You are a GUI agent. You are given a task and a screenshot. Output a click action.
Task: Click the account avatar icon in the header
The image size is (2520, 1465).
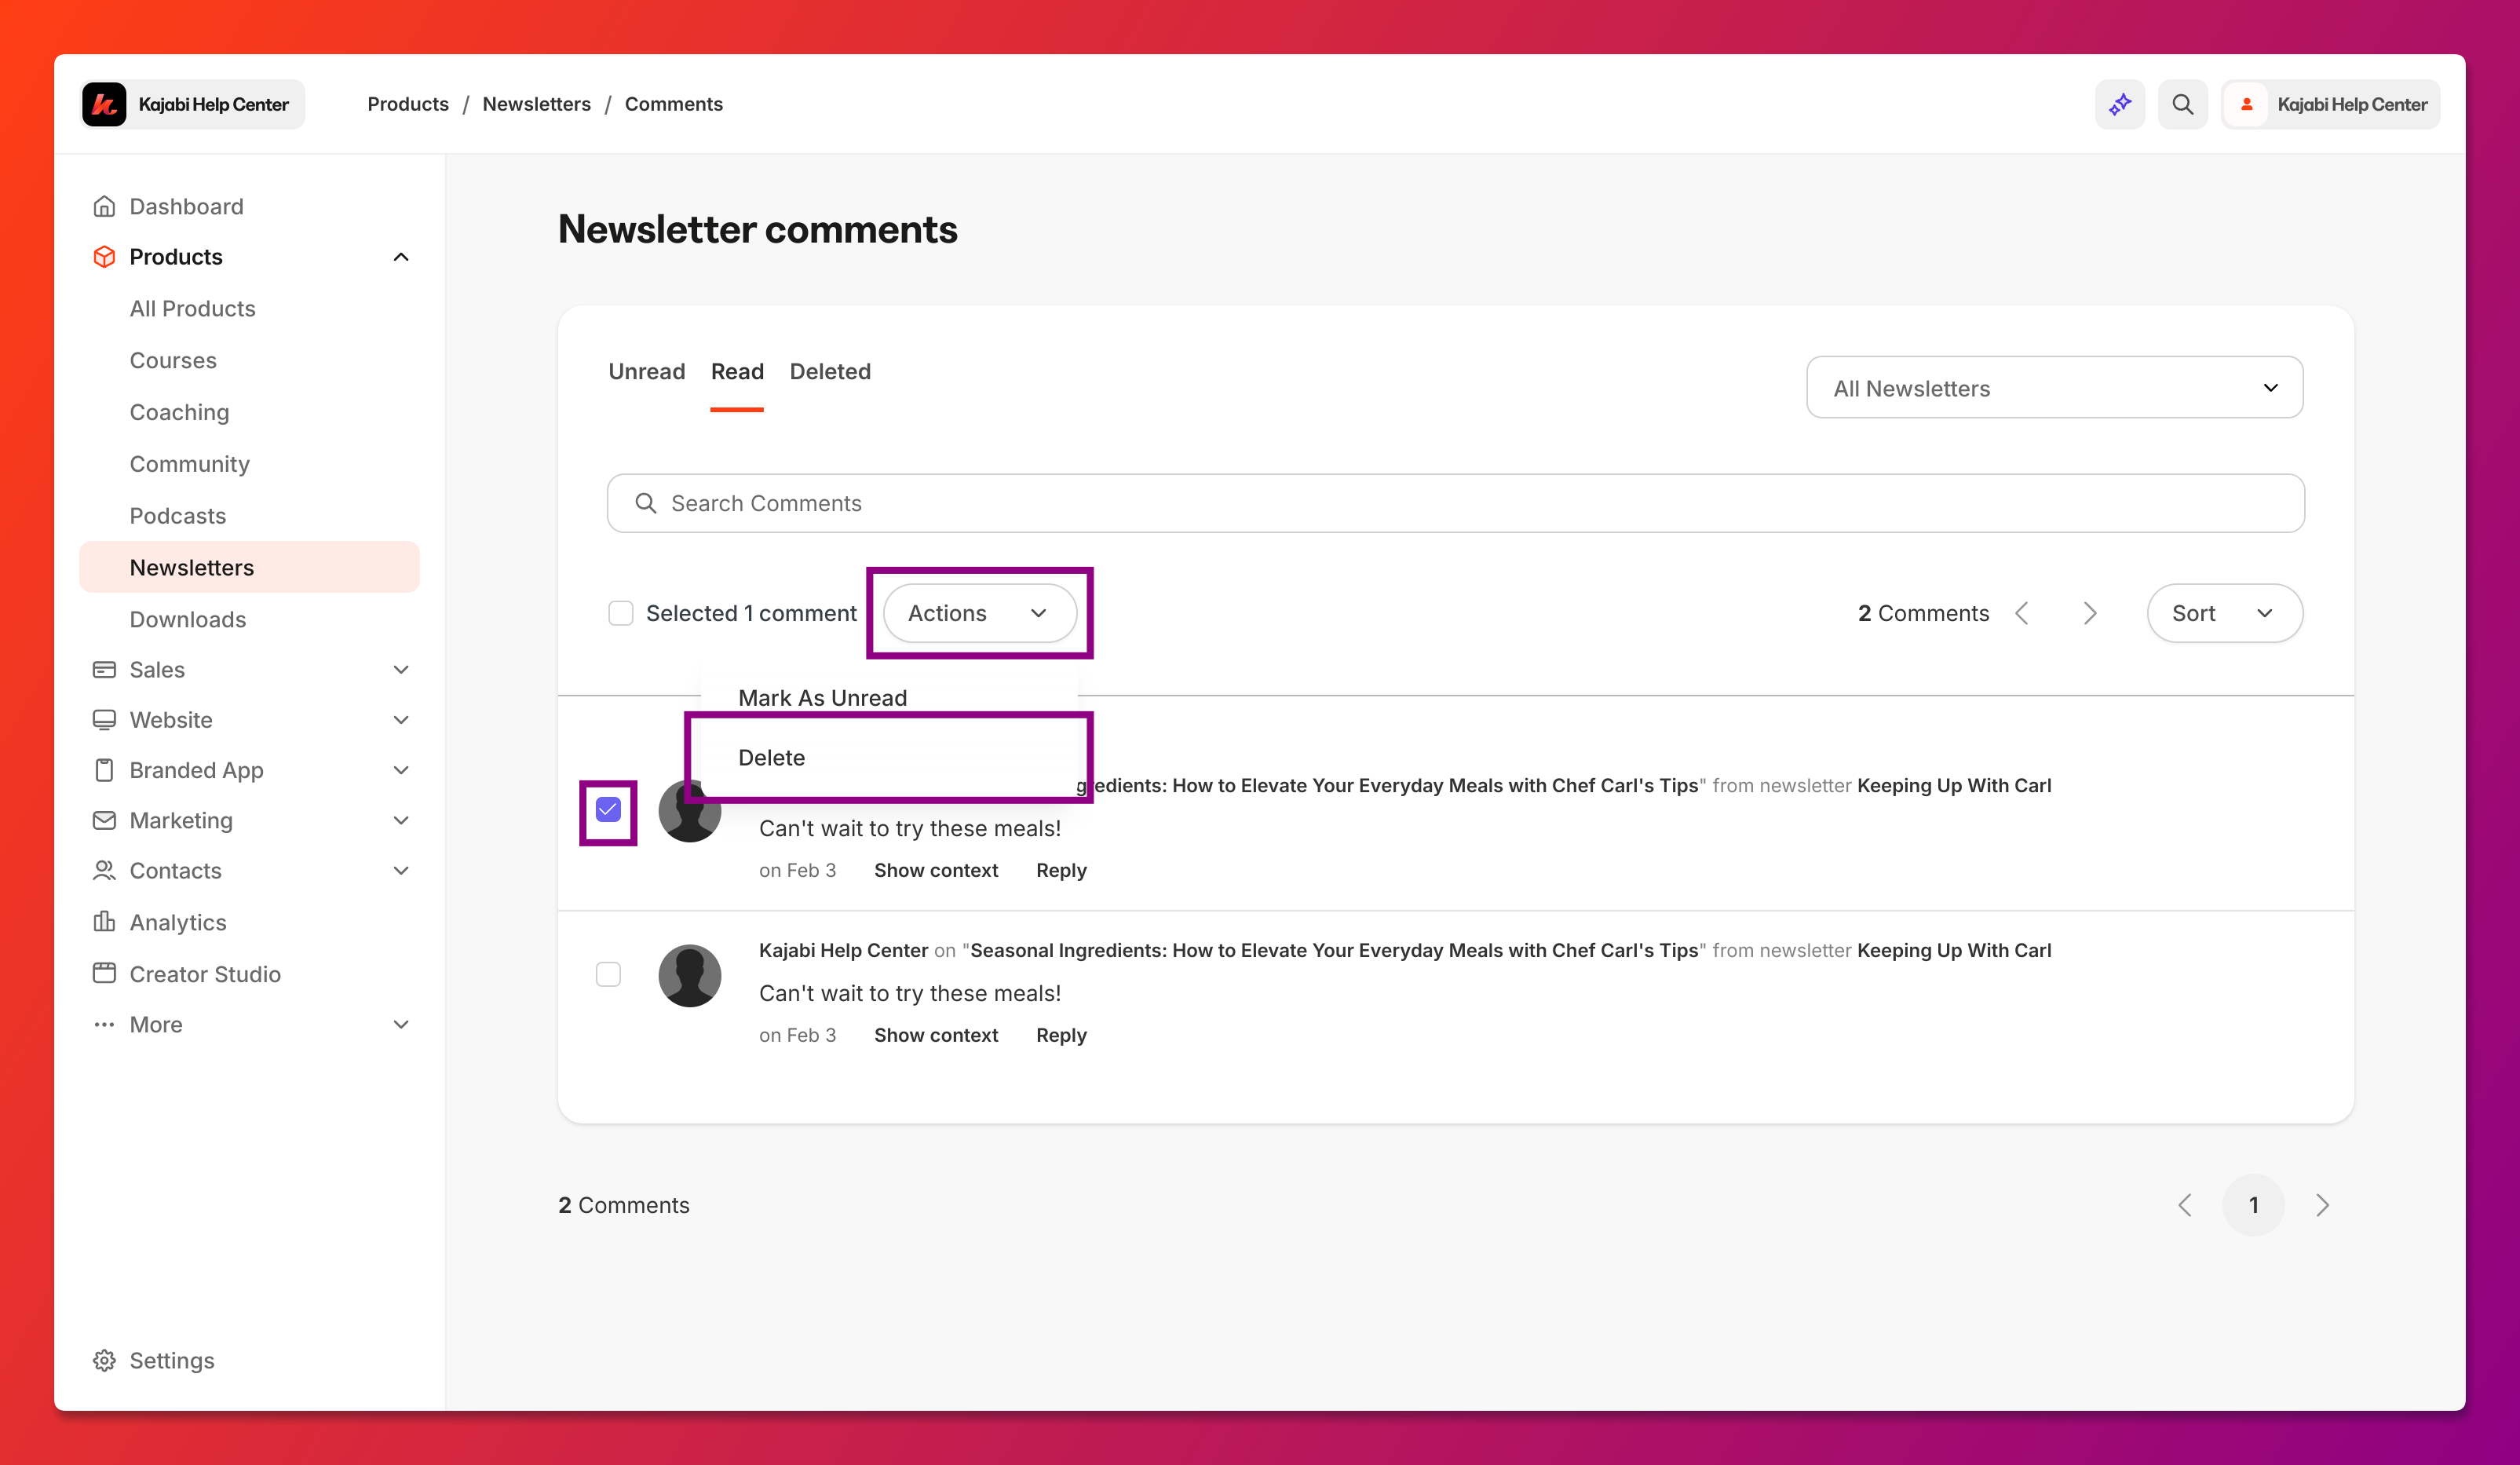tap(2247, 104)
